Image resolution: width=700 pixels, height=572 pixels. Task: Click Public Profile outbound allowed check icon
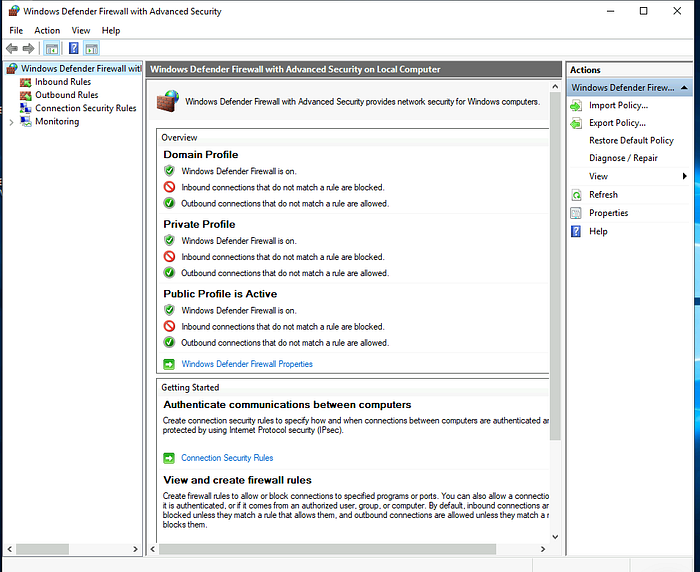(169, 342)
